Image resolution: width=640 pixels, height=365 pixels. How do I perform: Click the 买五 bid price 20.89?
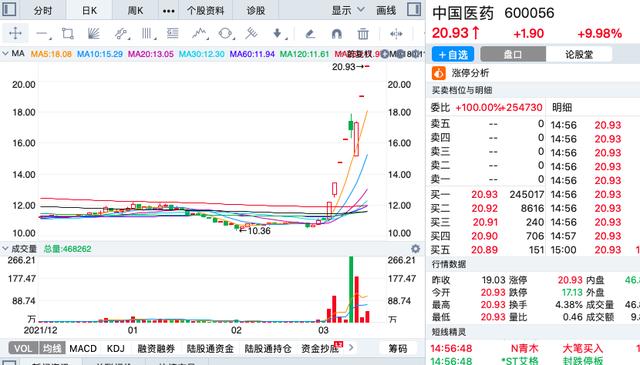484,250
